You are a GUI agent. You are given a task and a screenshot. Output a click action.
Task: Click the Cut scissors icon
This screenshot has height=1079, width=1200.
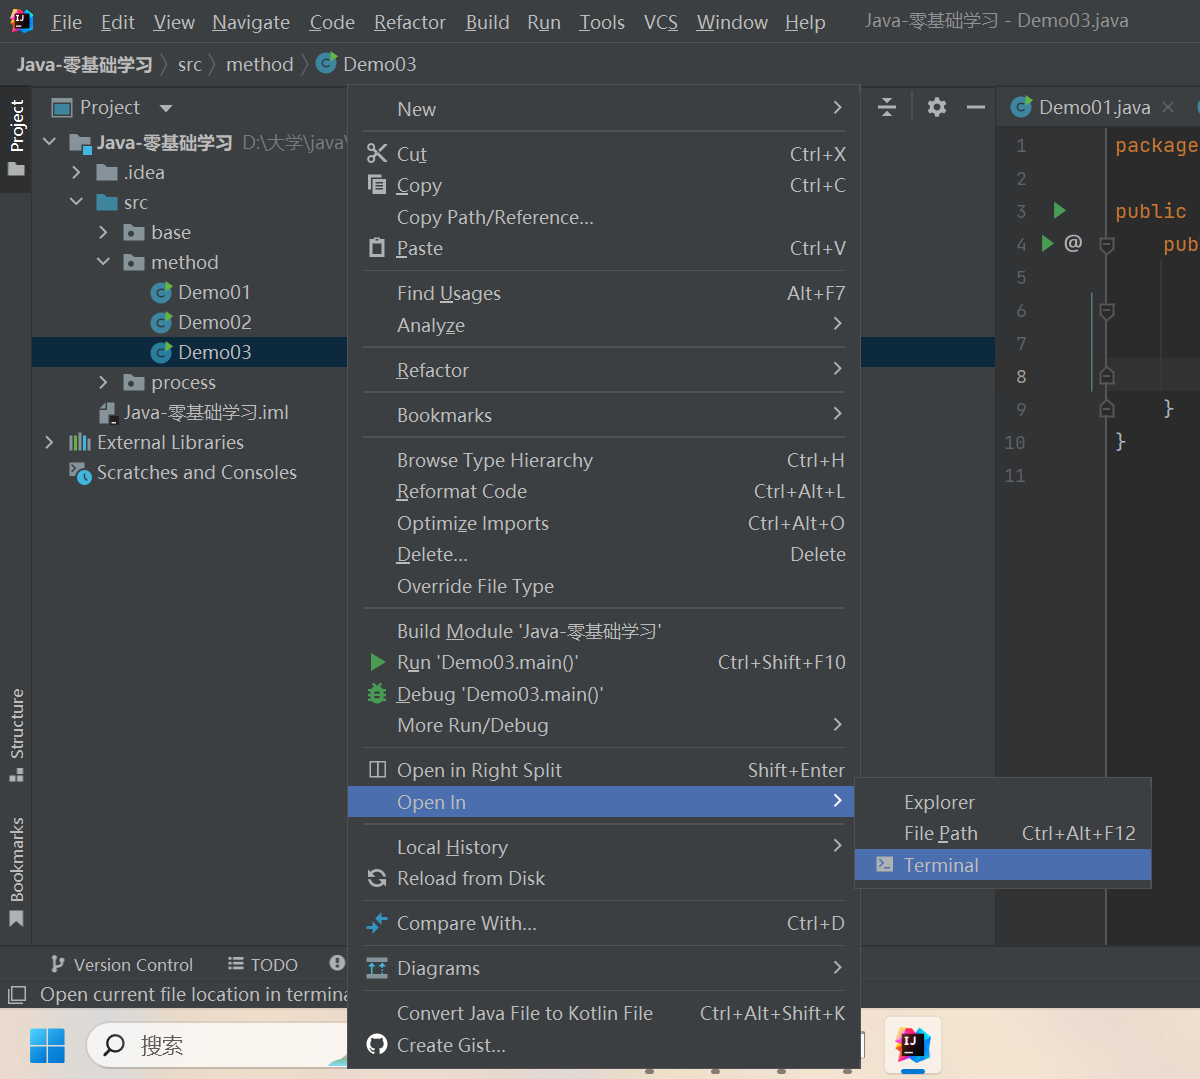point(377,153)
